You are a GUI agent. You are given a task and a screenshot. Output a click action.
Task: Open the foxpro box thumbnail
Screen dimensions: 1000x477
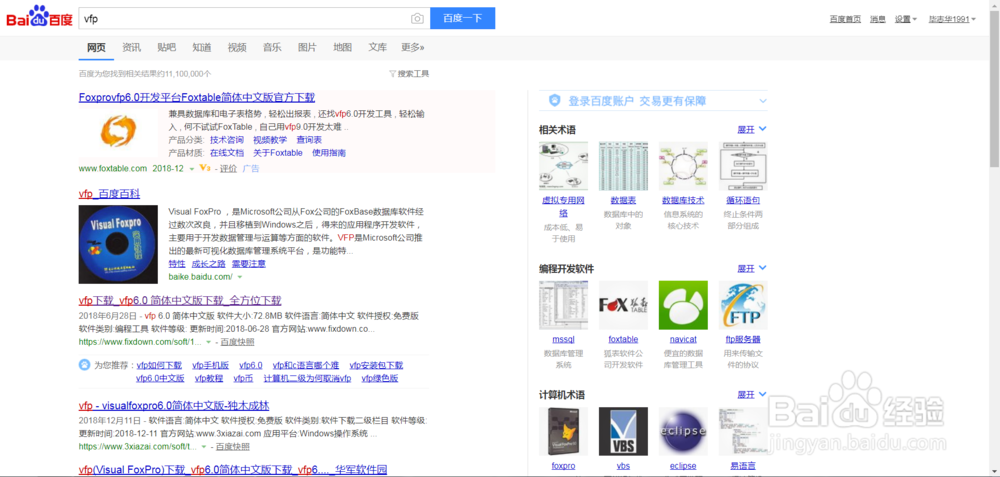(563, 432)
